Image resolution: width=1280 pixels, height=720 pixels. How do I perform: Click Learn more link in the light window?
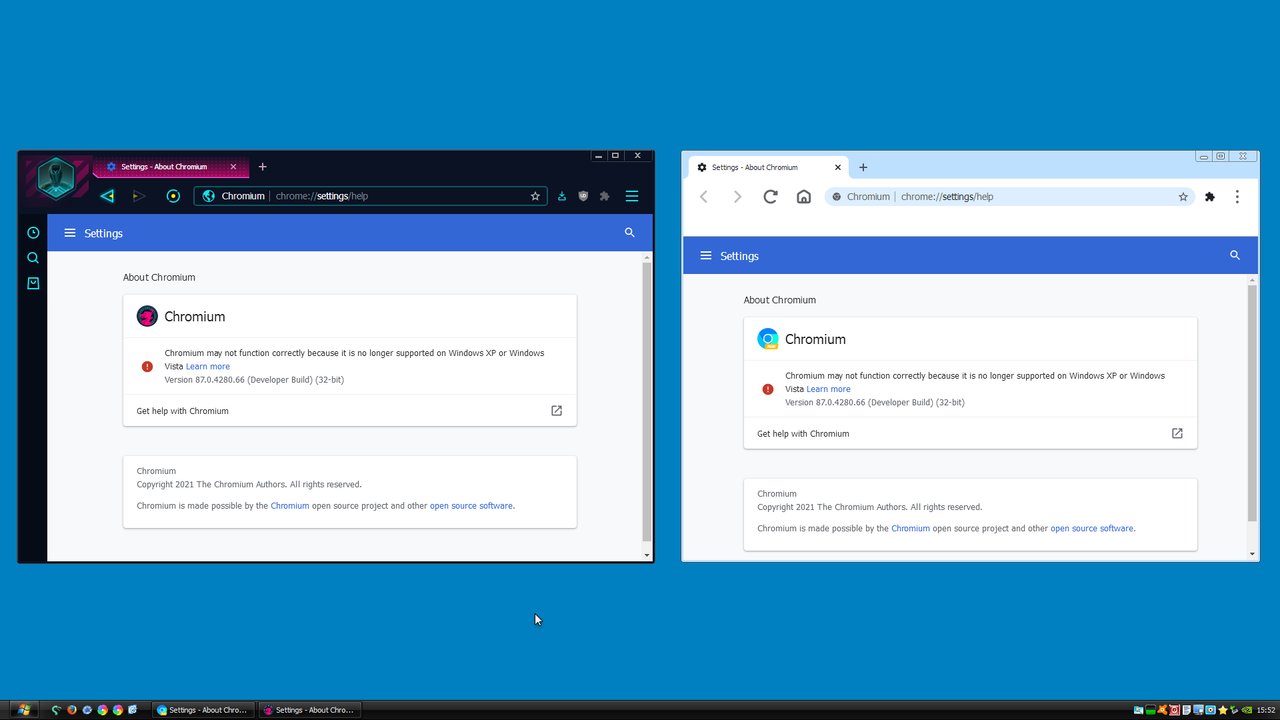pyautogui.click(x=829, y=389)
